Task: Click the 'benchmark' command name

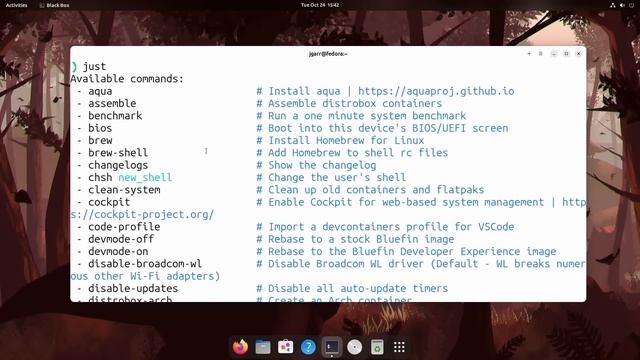Action: (x=115, y=116)
